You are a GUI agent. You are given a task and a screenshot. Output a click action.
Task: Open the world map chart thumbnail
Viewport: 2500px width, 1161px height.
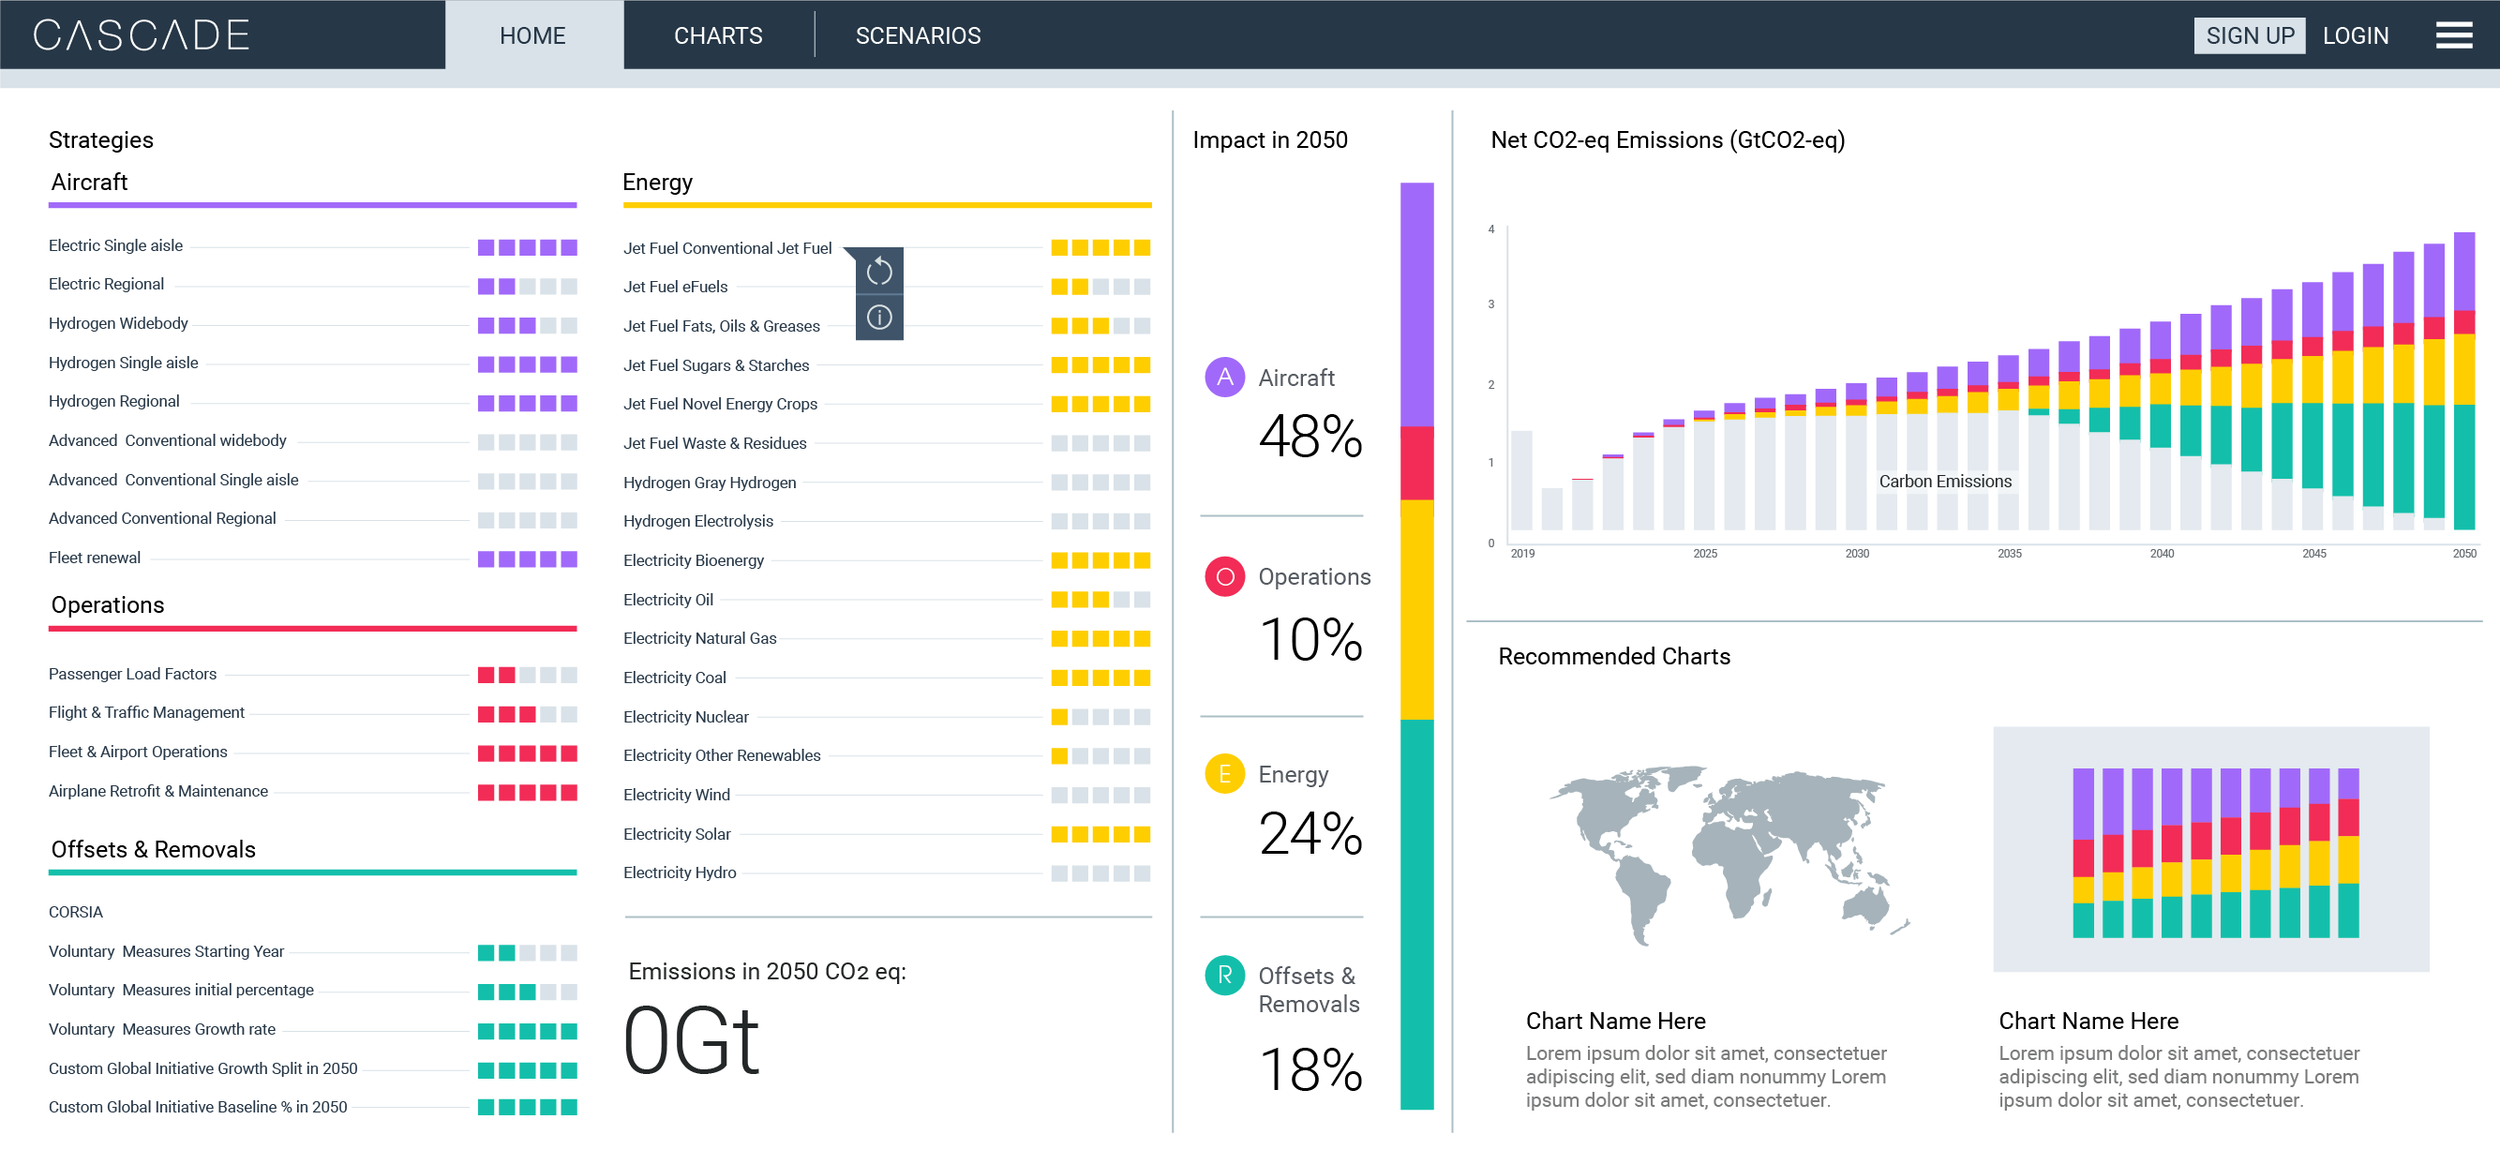(1728, 855)
